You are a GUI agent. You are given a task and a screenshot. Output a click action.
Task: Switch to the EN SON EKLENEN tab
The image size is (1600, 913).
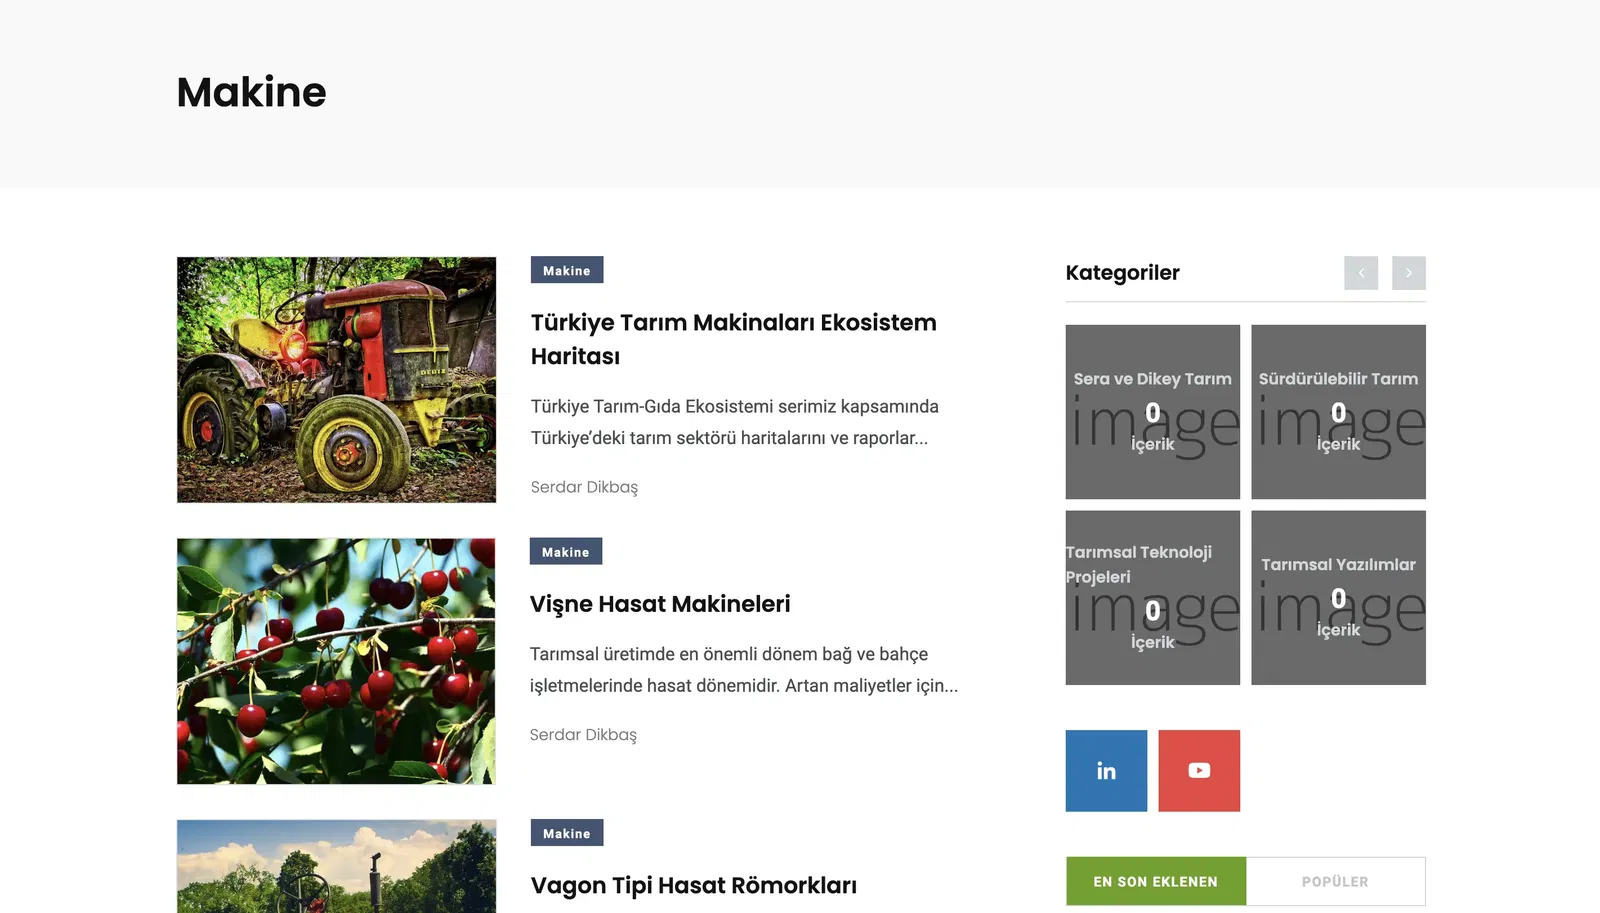tap(1155, 881)
